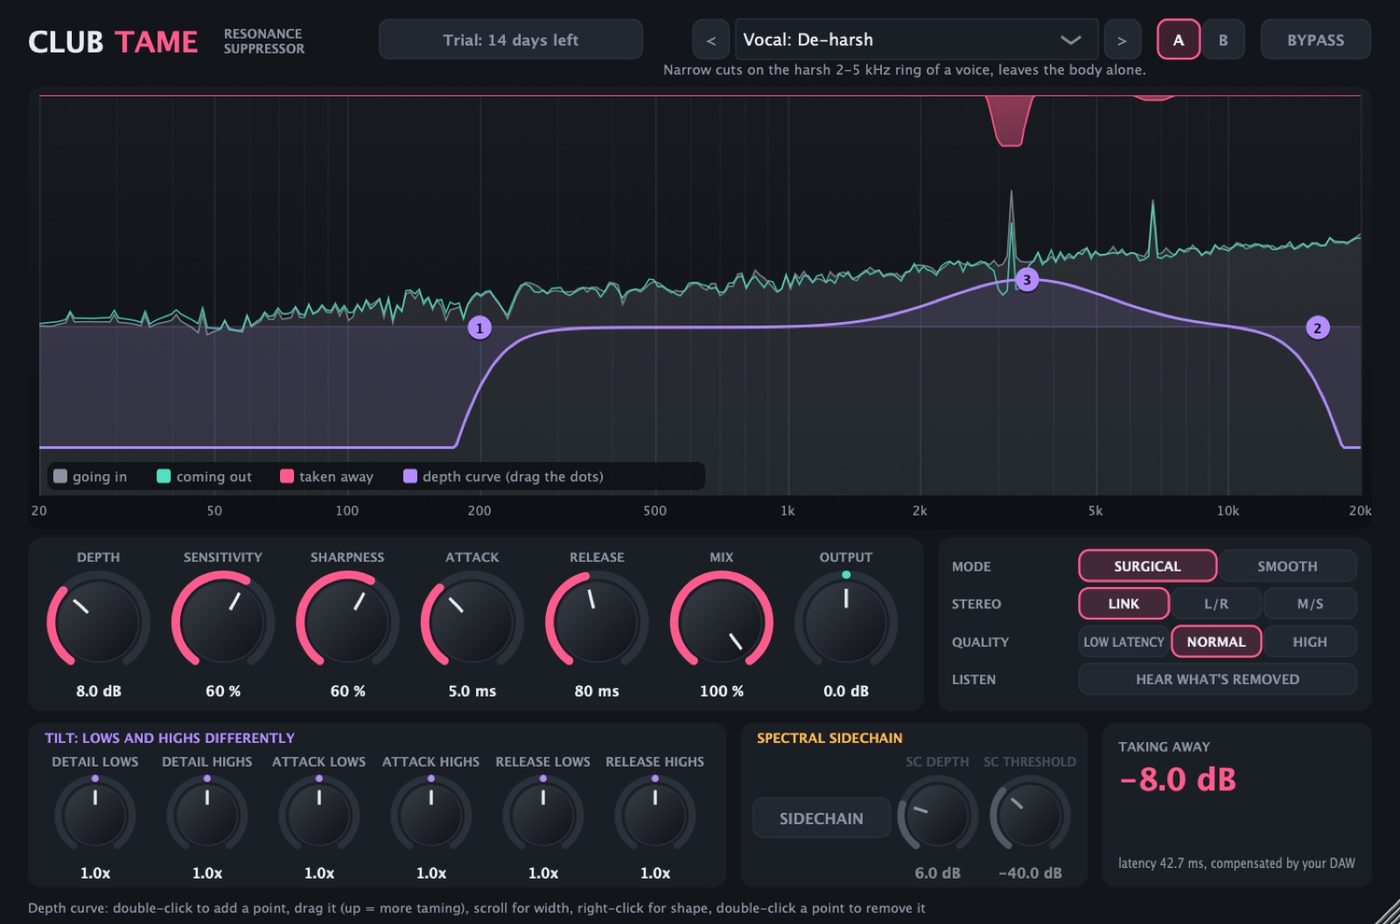Click the SHARPNESS knob
This screenshot has height=924, width=1400.
pyautogui.click(x=347, y=620)
